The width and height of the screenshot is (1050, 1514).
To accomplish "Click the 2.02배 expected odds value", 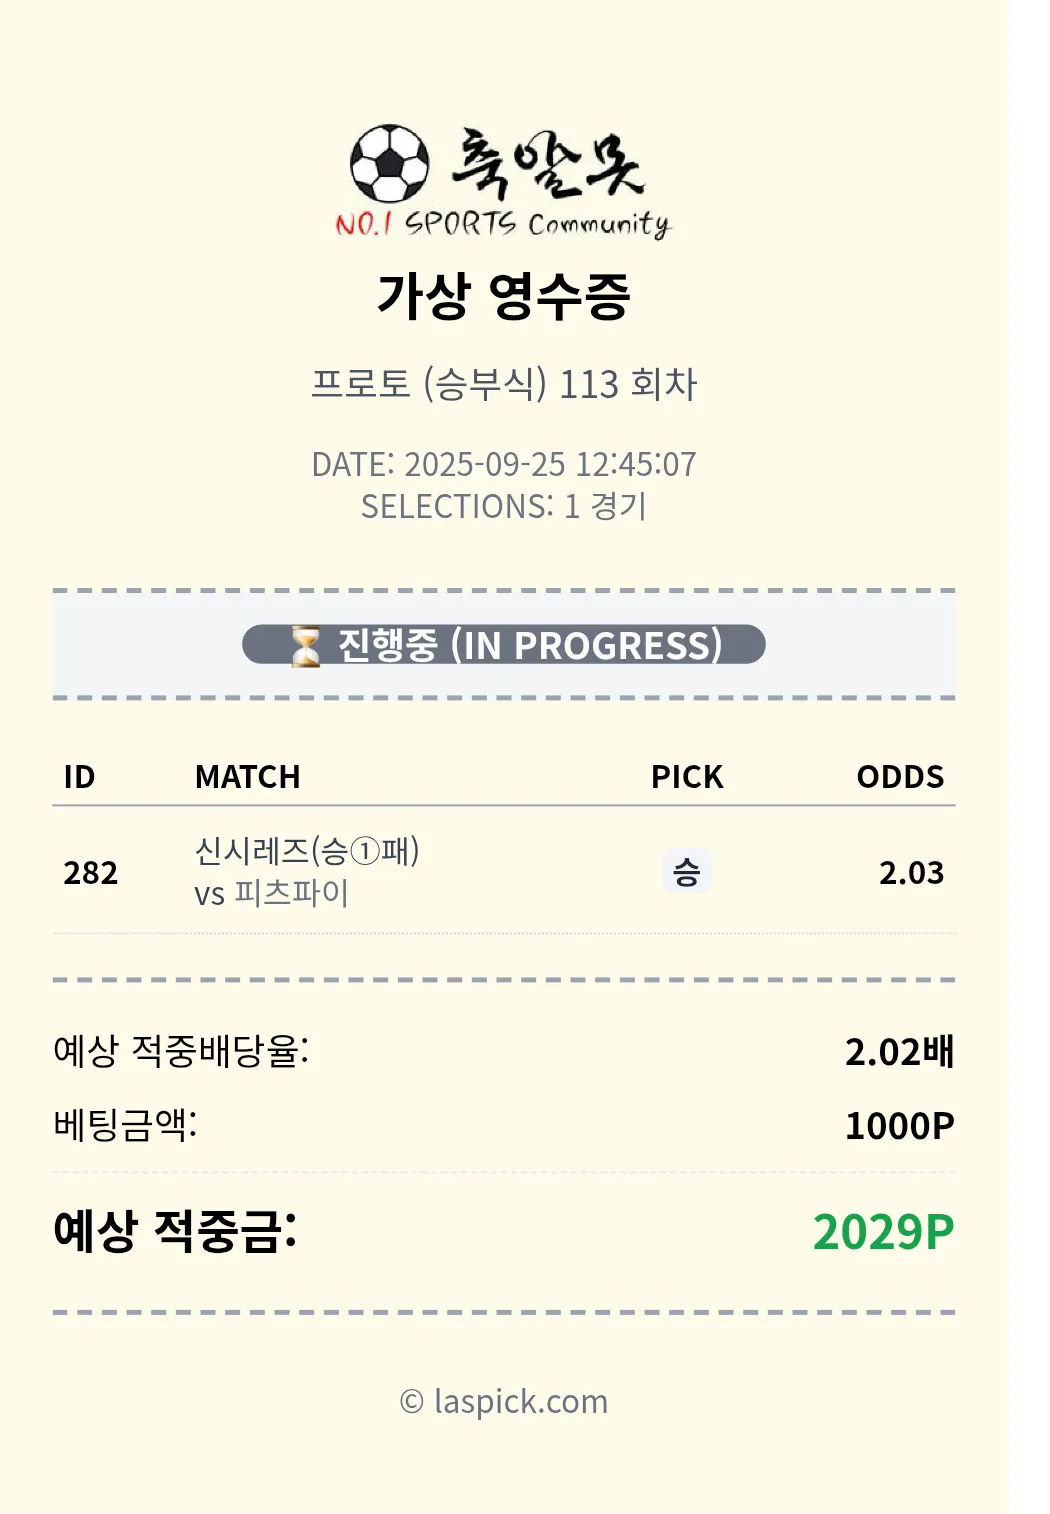I will (899, 1052).
